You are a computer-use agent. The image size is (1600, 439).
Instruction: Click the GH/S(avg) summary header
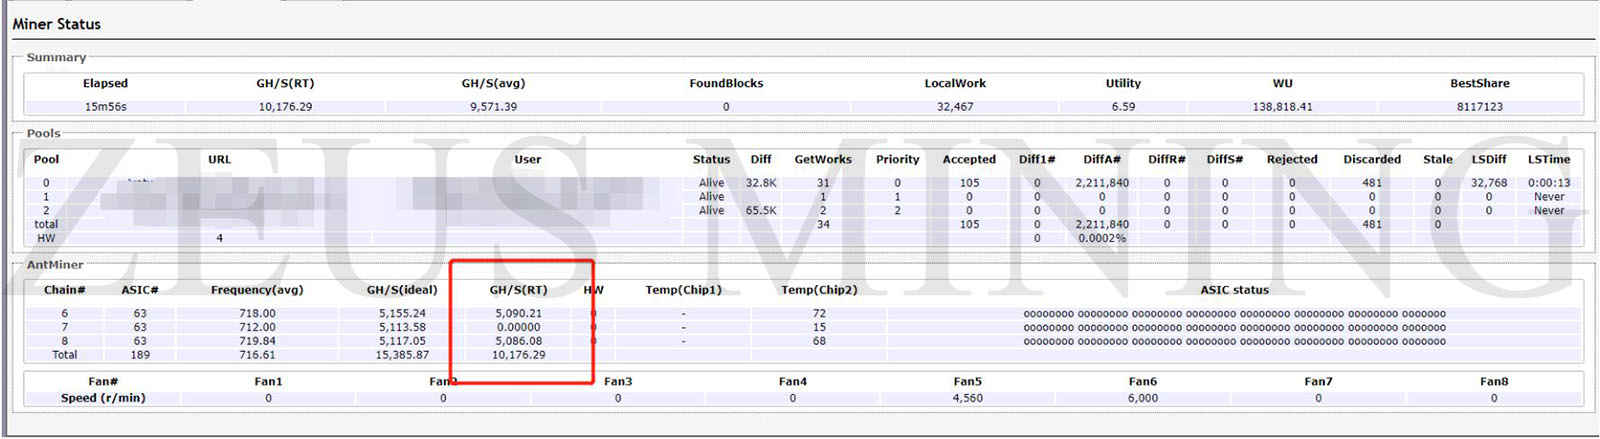tap(493, 83)
